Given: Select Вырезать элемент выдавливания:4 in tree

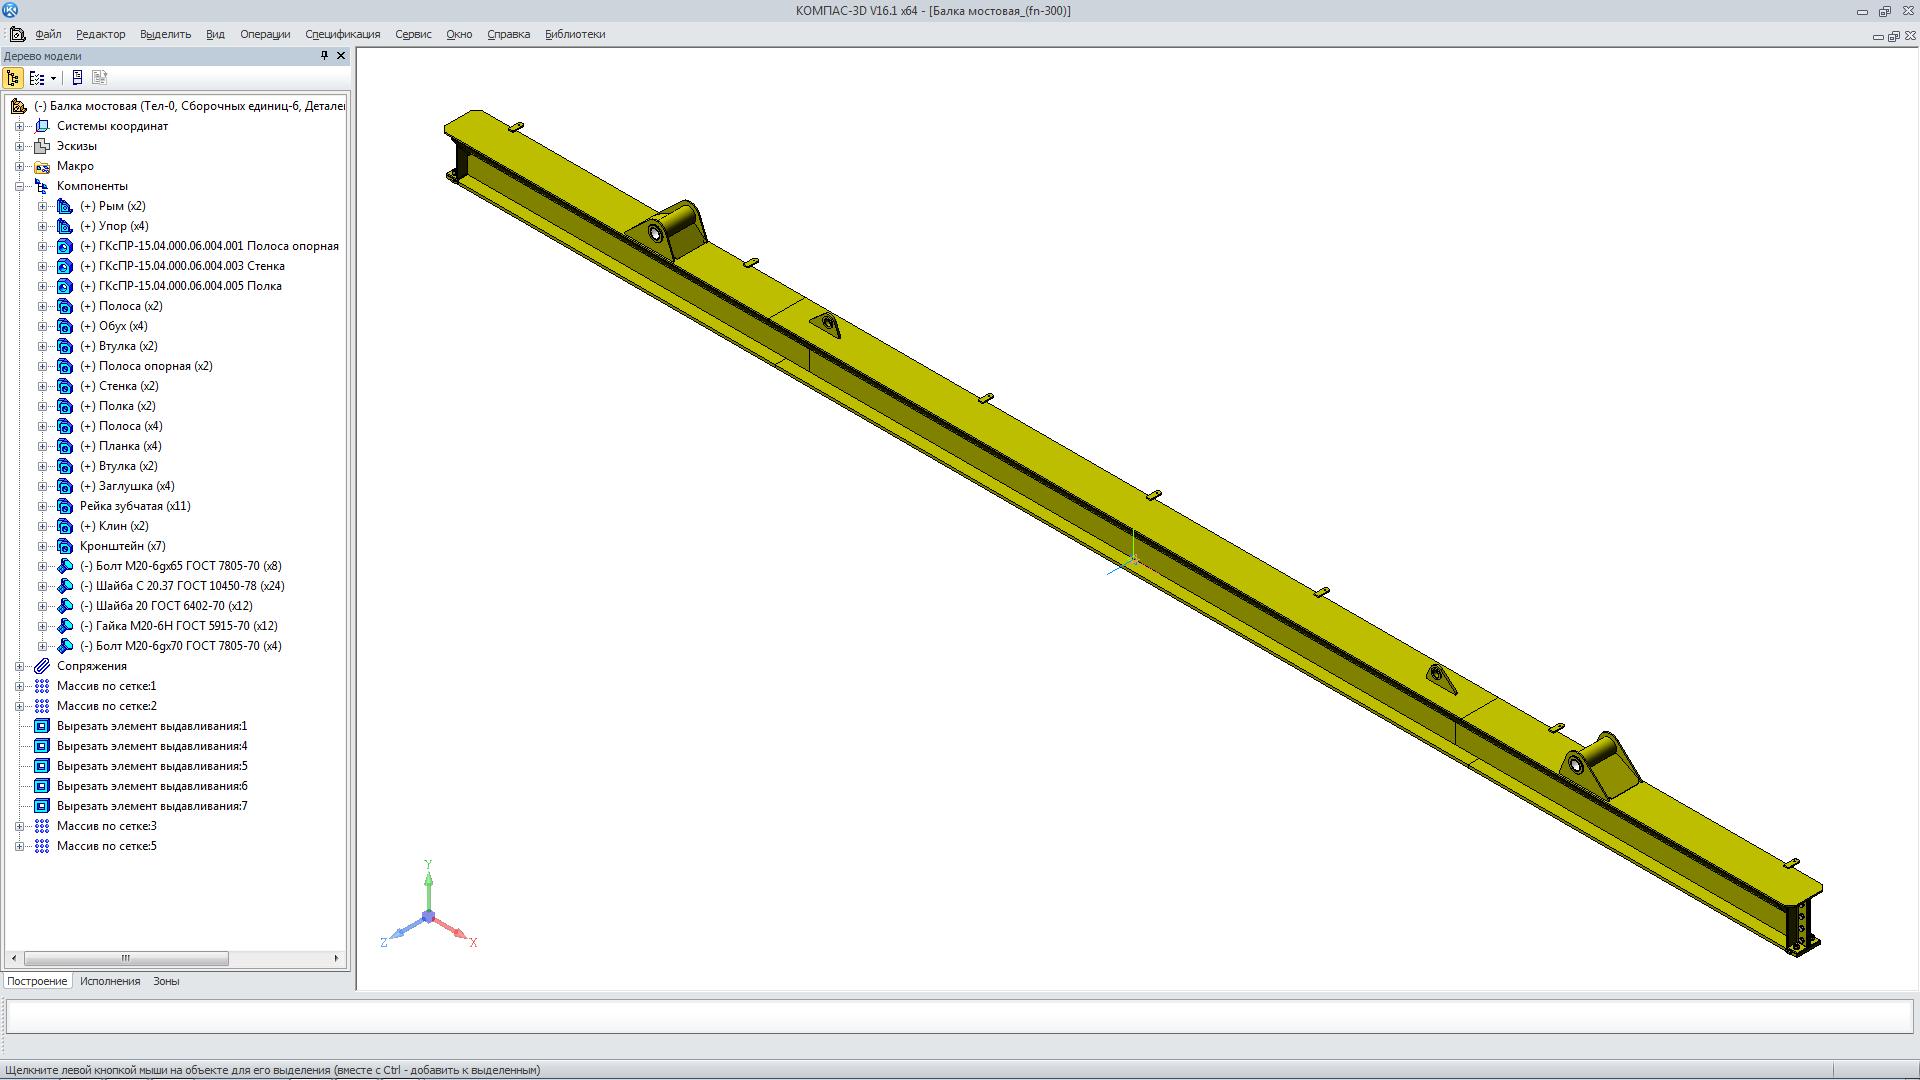Looking at the screenshot, I should tap(152, 746).
